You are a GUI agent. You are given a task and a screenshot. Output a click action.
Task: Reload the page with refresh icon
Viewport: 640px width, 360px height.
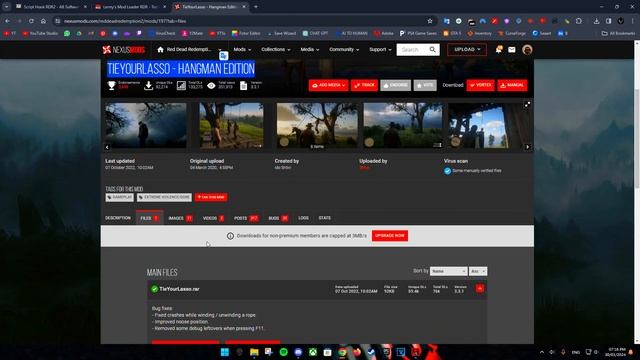(31, 21)
